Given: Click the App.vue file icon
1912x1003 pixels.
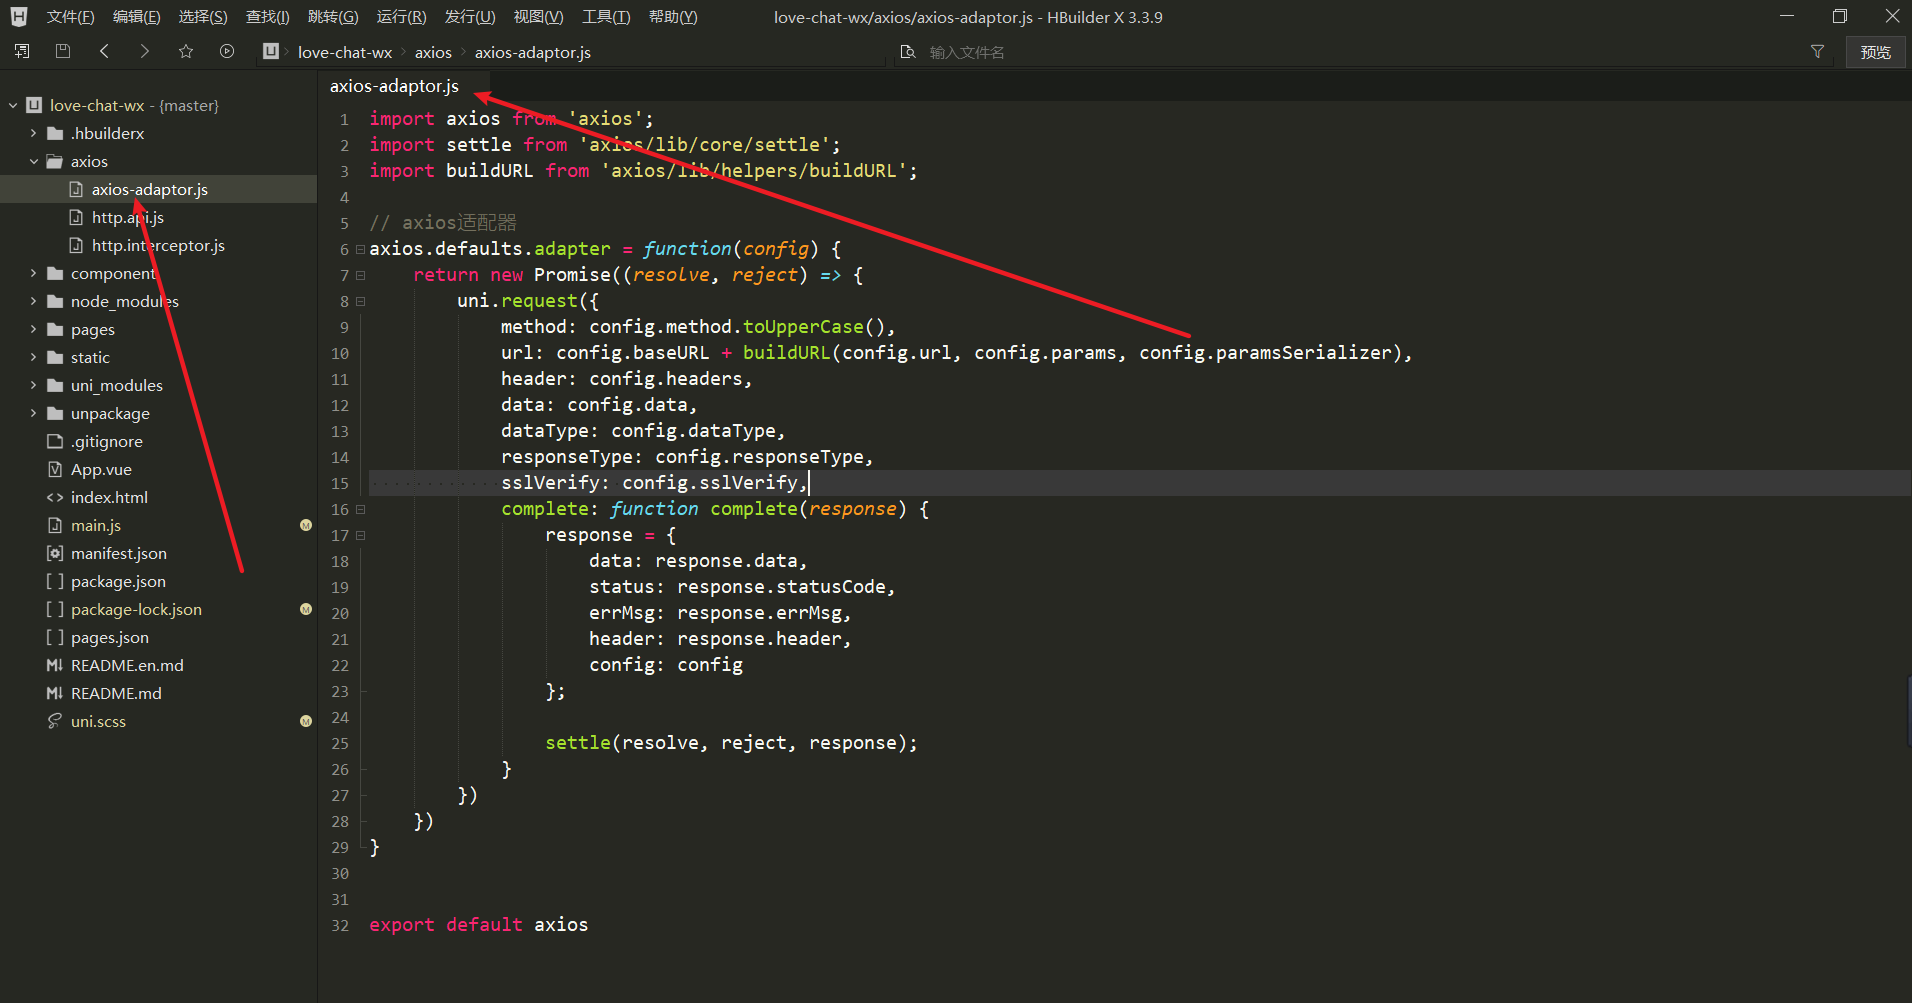Looking at the screenshot, I should (55, 469).
